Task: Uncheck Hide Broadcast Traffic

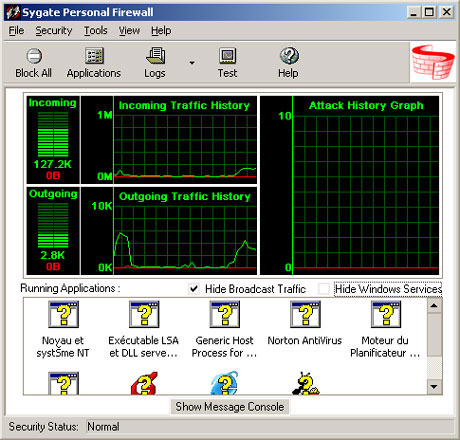Action: click(x=194, y=289)
